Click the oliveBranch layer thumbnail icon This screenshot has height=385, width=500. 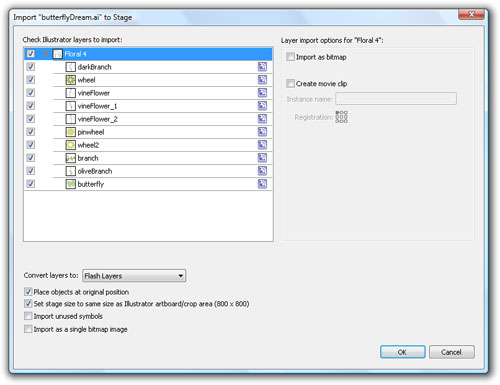coord(70,171)
